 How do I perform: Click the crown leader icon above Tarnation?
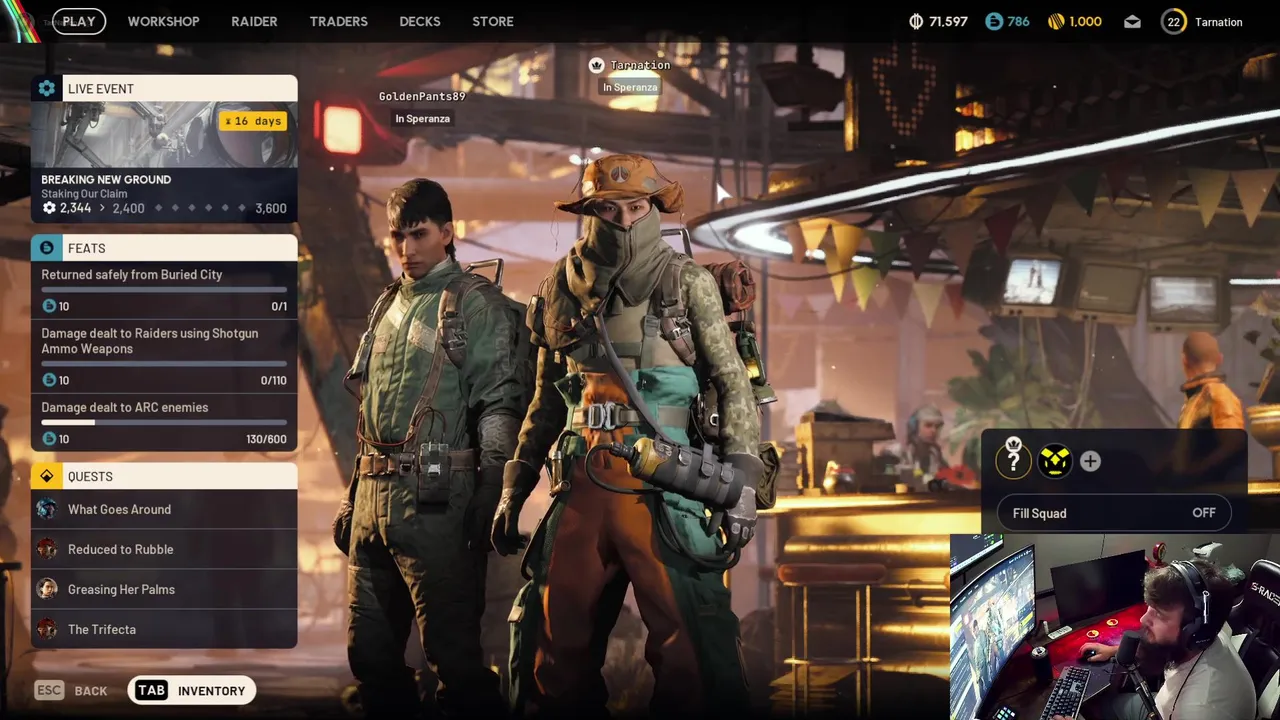[x=597, y=65]
